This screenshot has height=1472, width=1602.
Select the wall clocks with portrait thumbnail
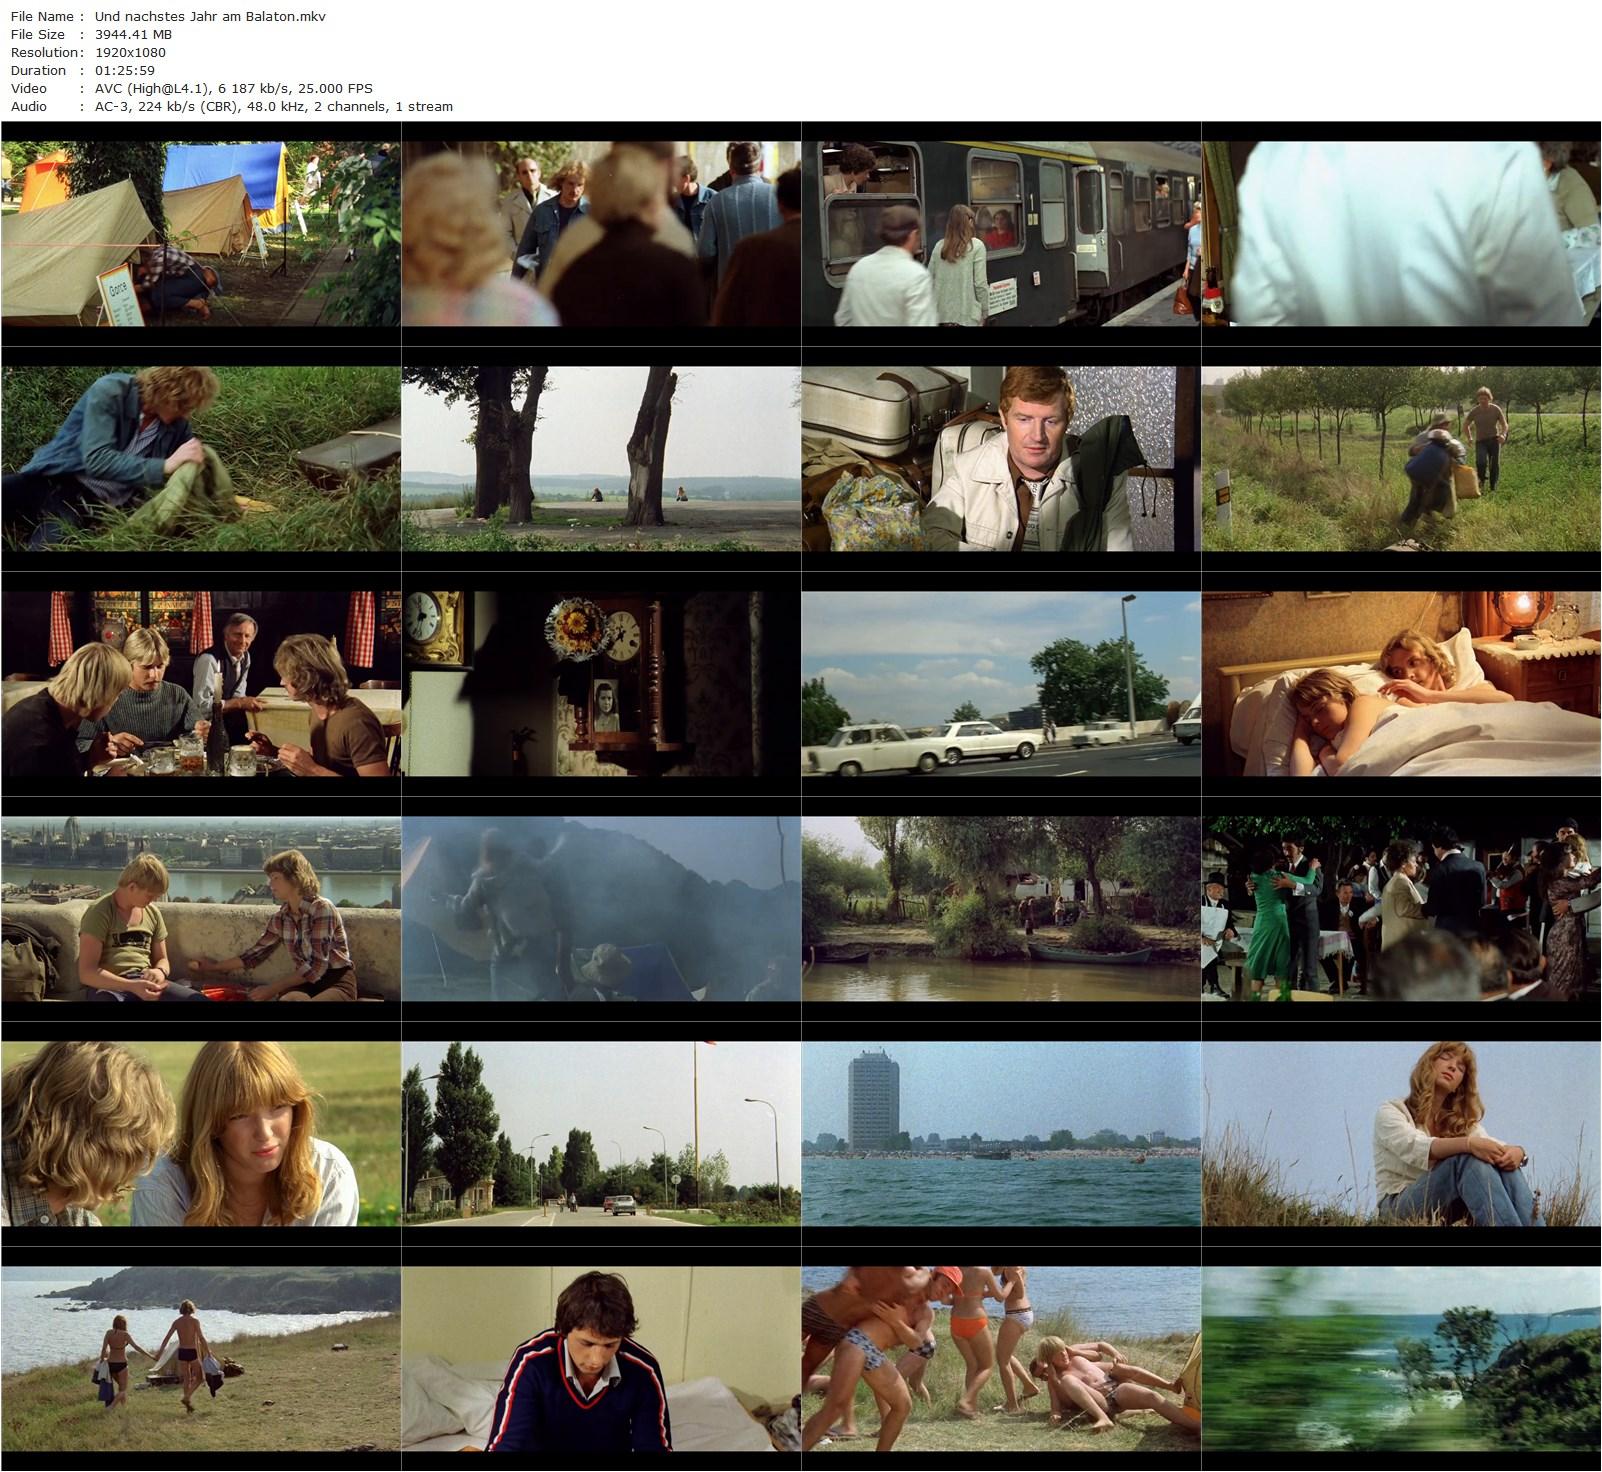click(x=600, y=684)
